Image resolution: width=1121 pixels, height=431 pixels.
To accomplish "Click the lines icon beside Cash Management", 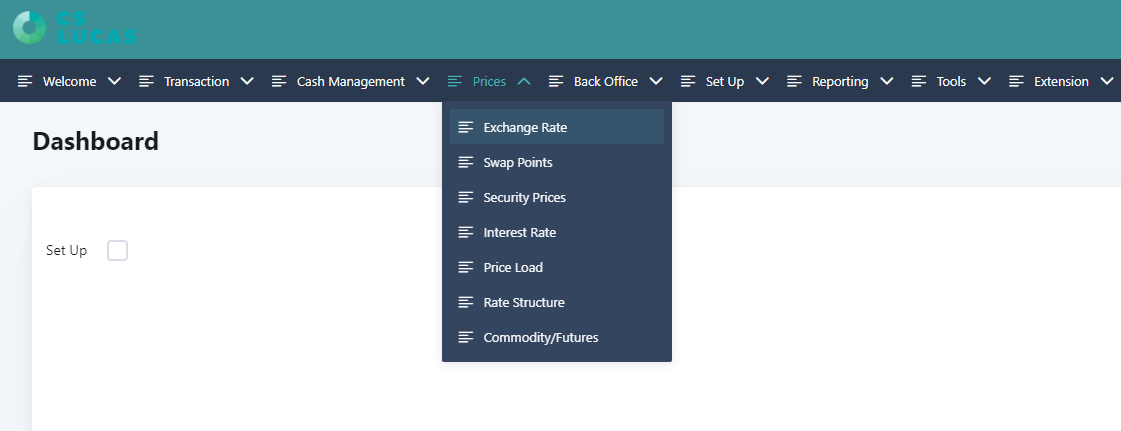I will pyautogui.click(x=280, y=81).
